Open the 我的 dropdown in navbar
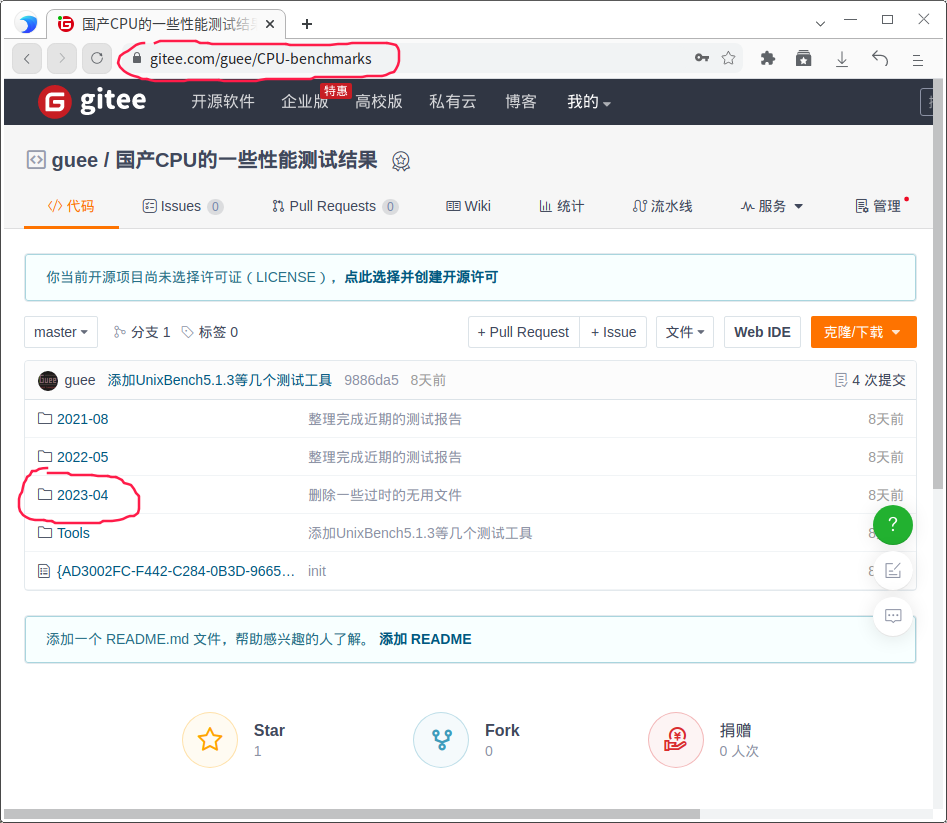Image resolution: width=947 pixels, height=823 pixels. tap(589, 102)
